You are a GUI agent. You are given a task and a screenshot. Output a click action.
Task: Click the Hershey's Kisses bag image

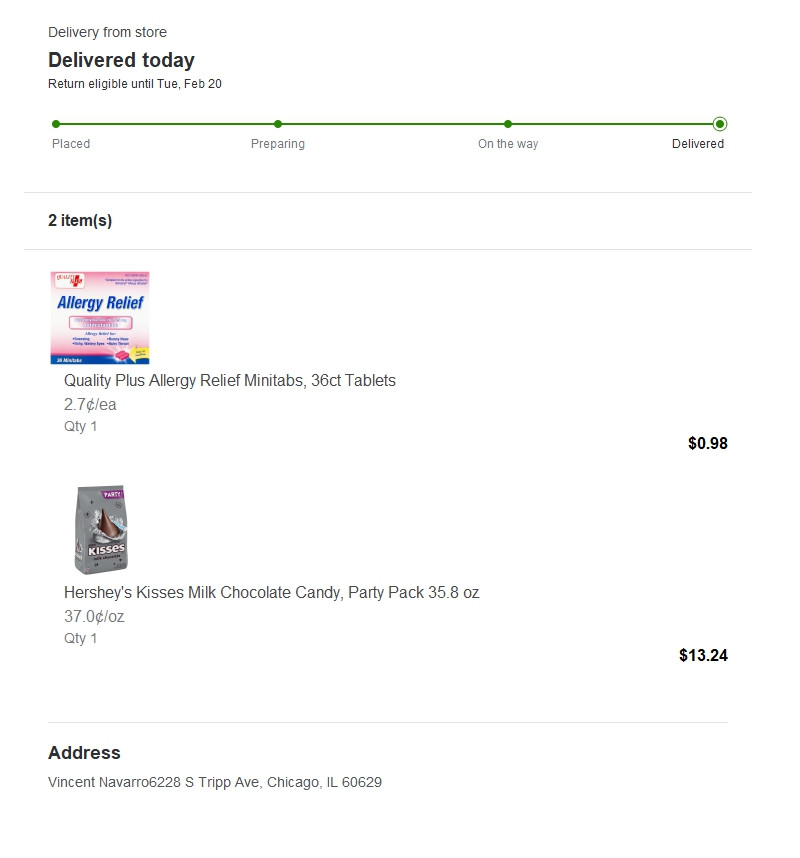(x=101, y=530)
